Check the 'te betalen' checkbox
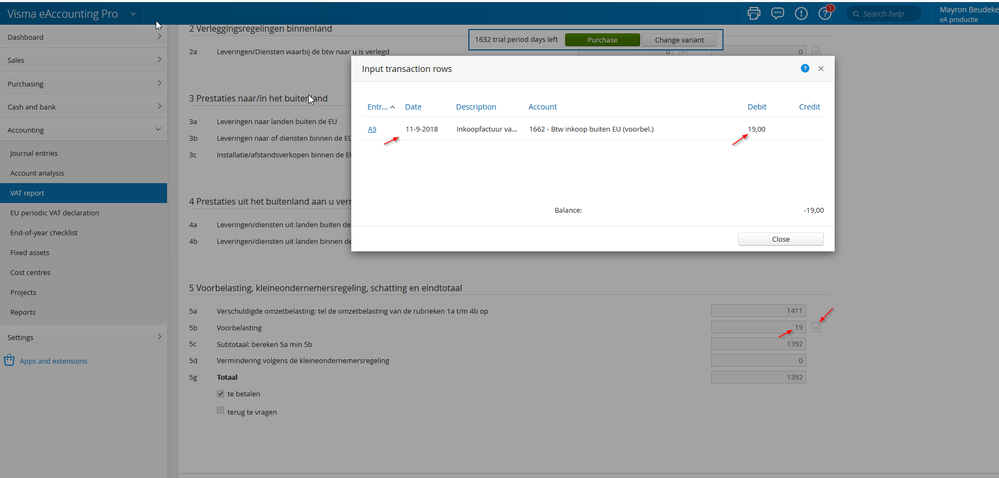Screen dimensions: 999x478 click(220, 394)
